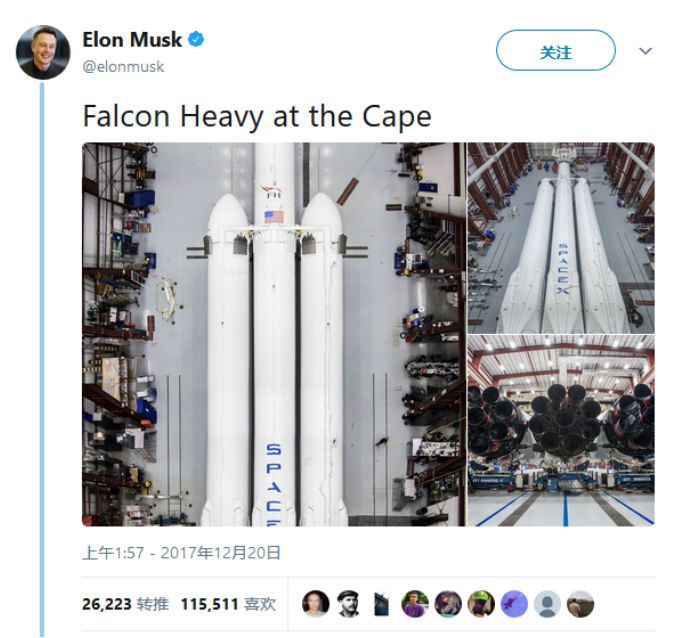Image resolution: width=685 pixels, height=638 pixels.
Task: Click the tweet text Falcon Heavy at the Cape
Action: click(x=257, y=117)
